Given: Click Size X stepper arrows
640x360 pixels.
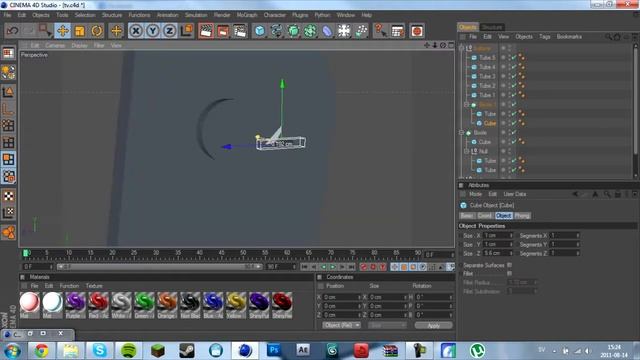Looking at the screenshot, I should (510, 236).
